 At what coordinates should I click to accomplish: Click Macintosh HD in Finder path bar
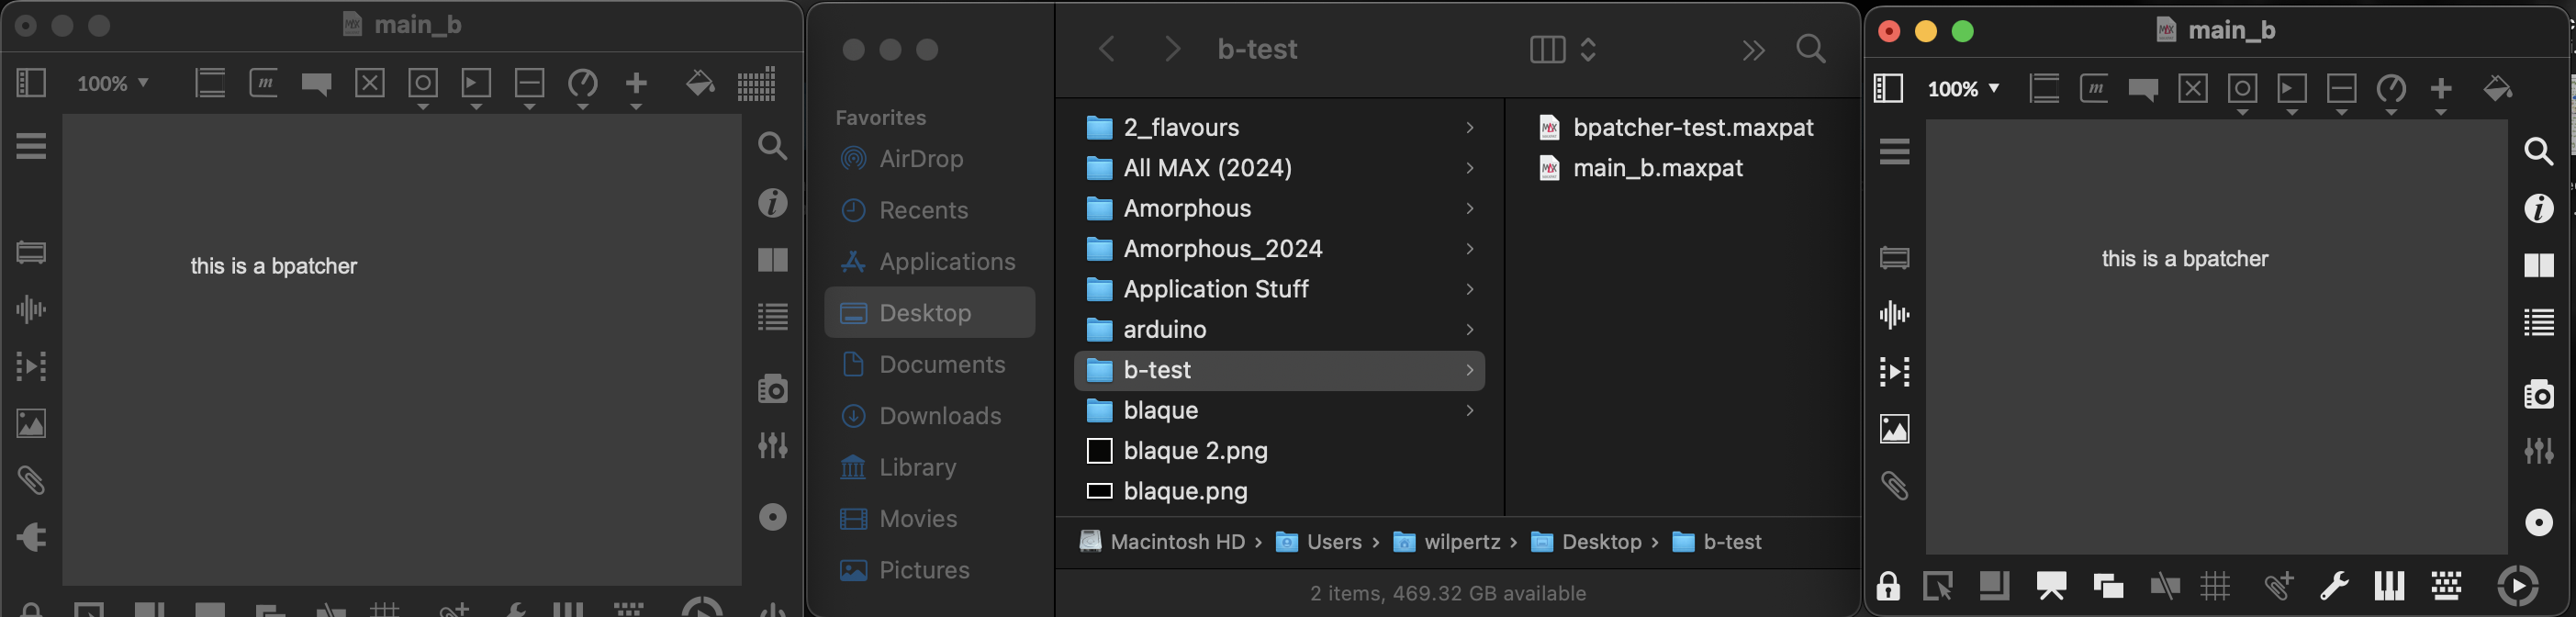click(1163, 542)
